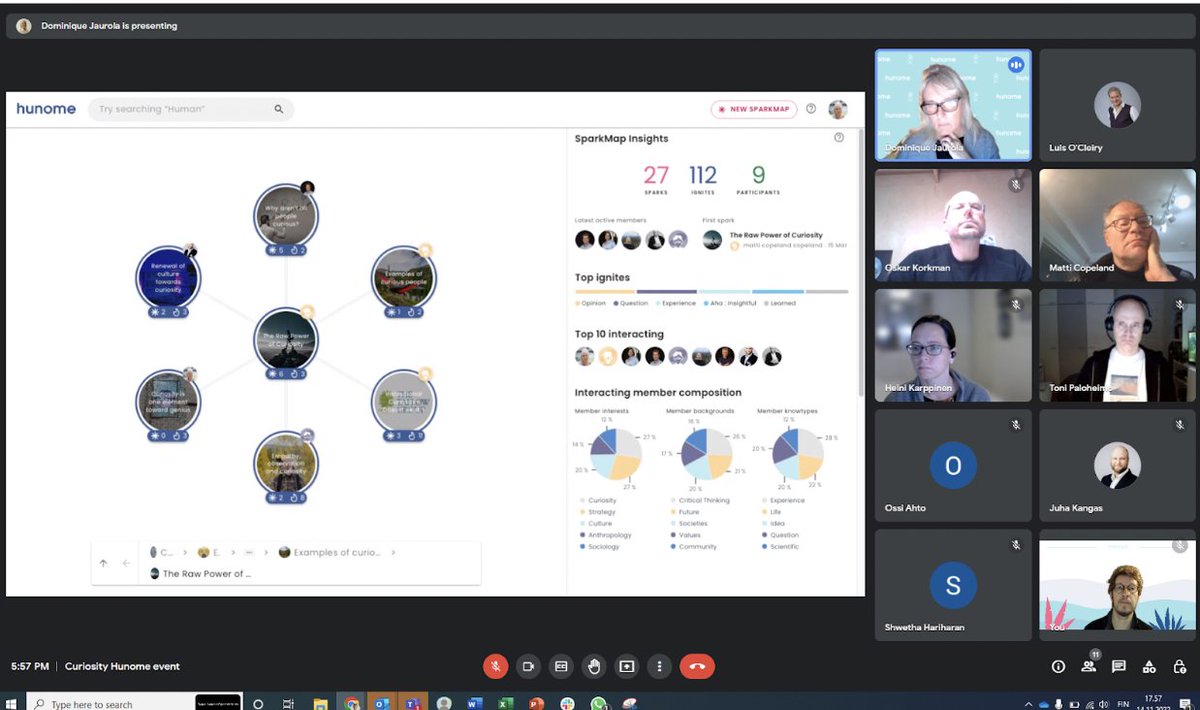Open Outlook from Windows taskbar
This screenshot has height=710, width=1200.
tap(382, 703)
